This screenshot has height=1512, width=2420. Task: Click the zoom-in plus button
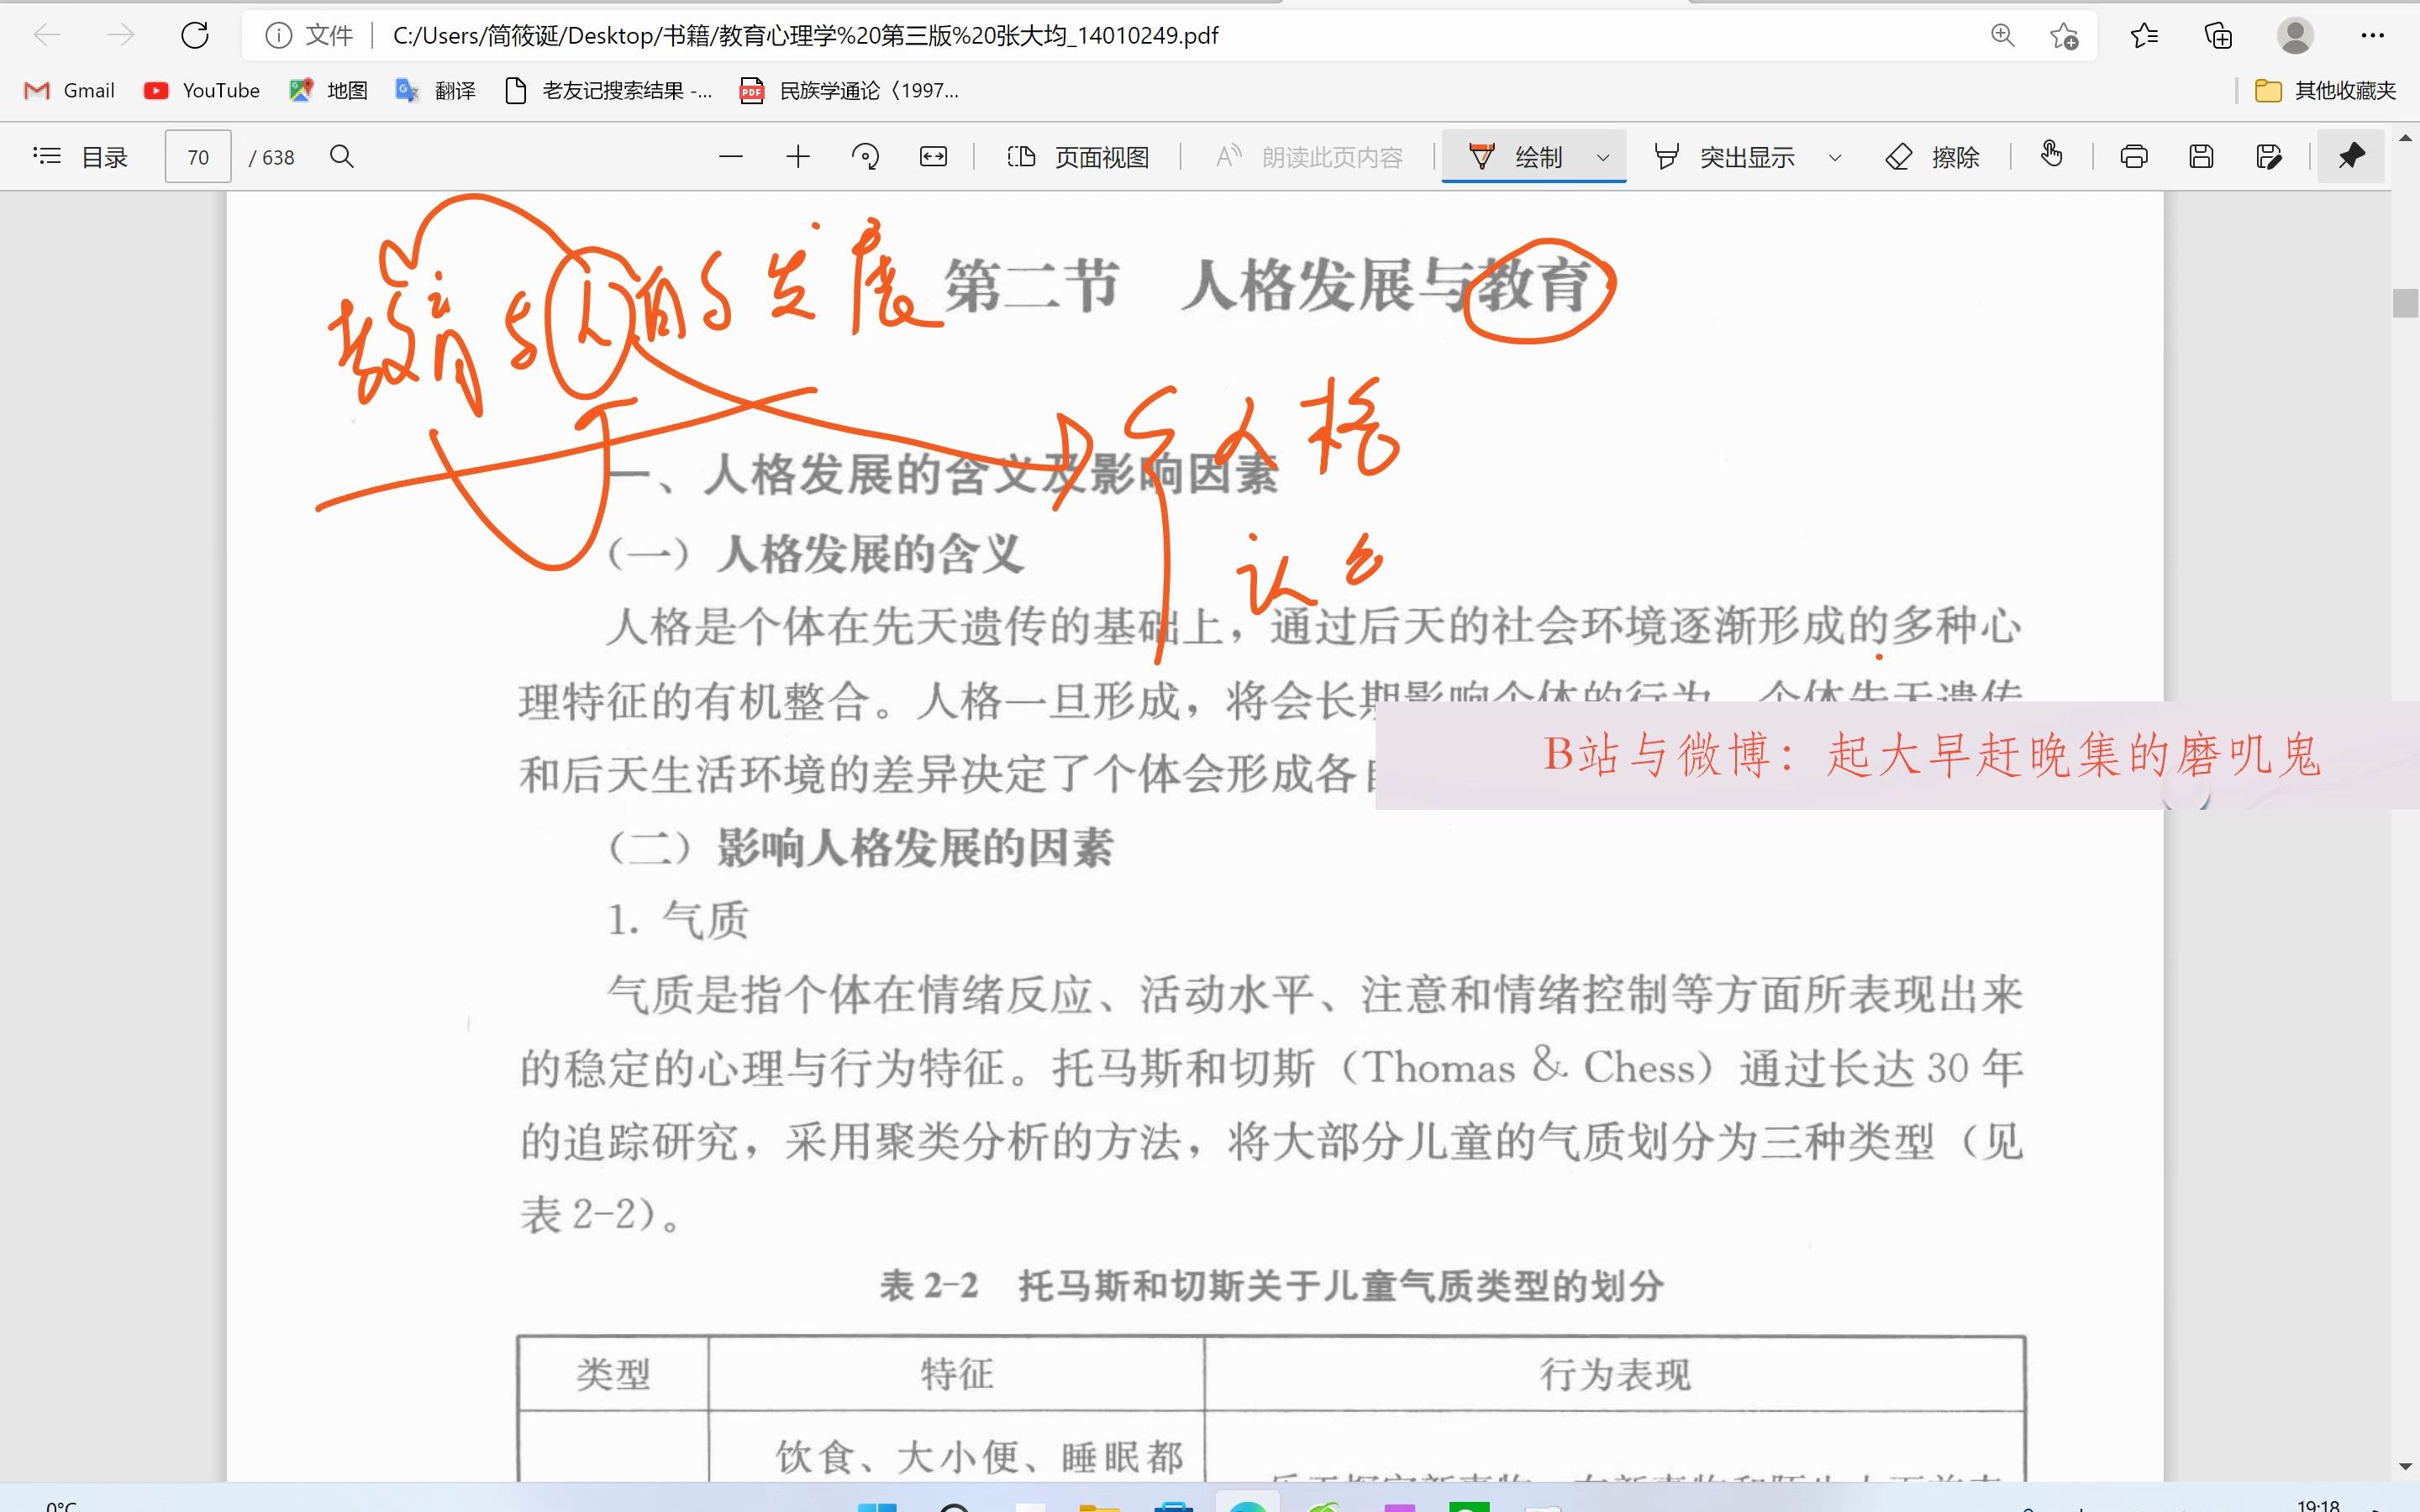point(798,157)
